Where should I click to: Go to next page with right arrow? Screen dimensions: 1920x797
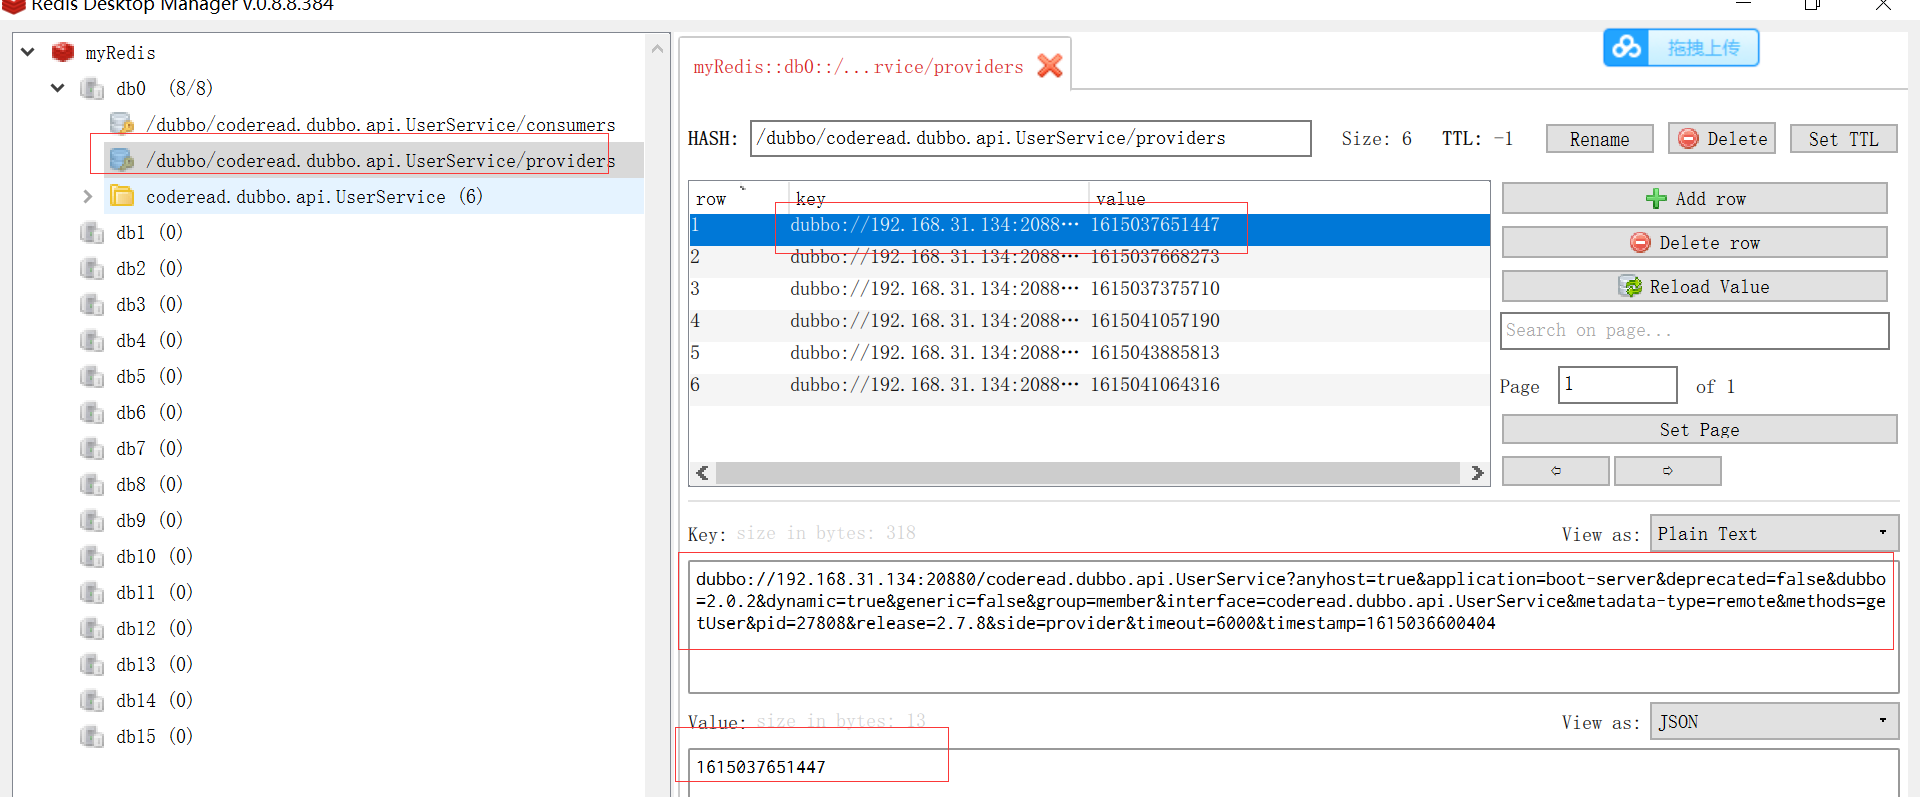1668,471
